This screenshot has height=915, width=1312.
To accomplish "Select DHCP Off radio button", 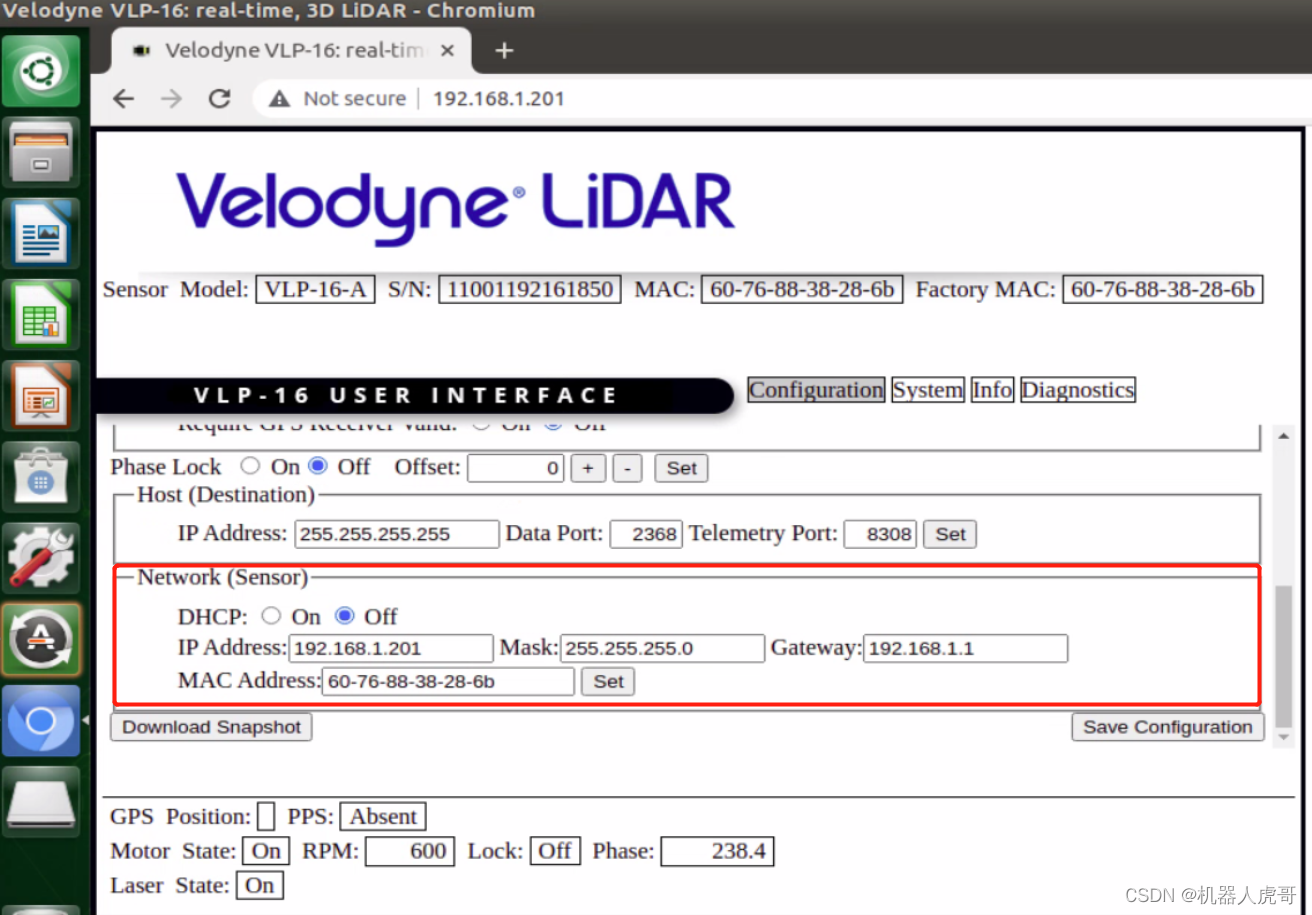I will pyautogui.click(x=345, y=616).
